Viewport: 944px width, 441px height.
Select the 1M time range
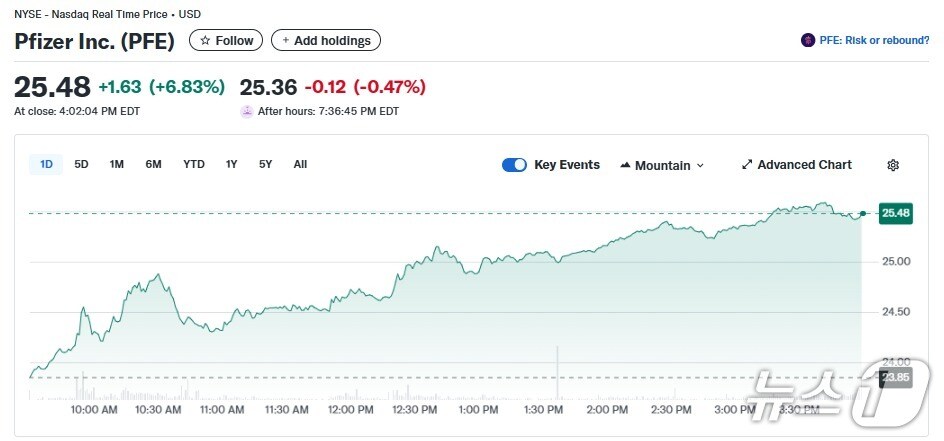pos(117,164)
